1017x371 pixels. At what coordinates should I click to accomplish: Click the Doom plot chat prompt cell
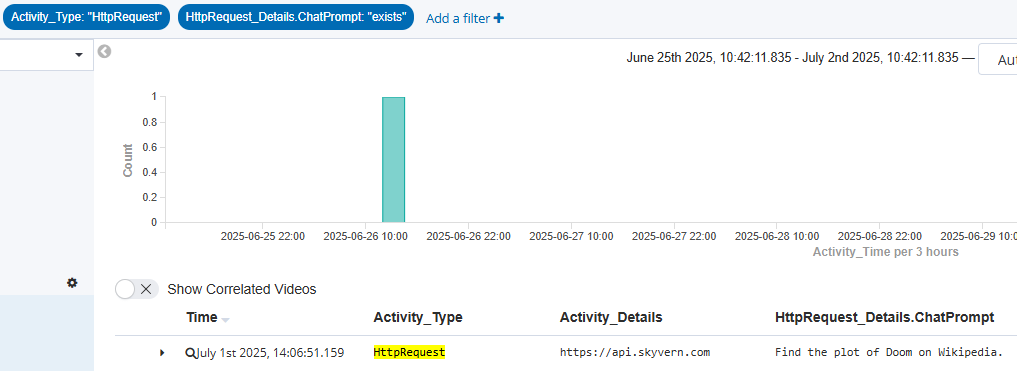point(889,353)
